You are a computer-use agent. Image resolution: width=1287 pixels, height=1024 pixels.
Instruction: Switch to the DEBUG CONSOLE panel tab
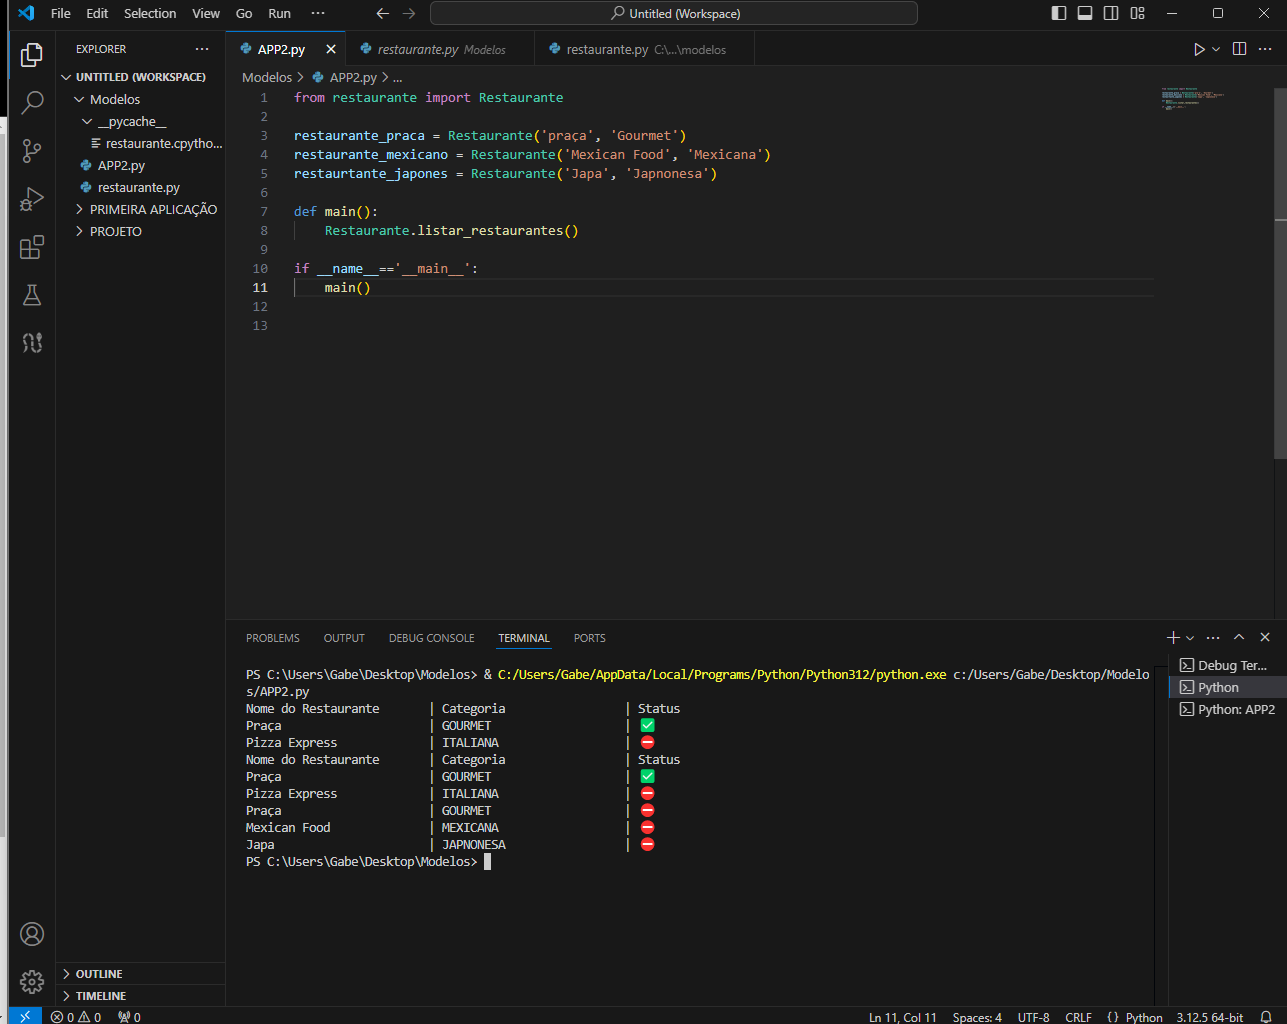[432, 638]
